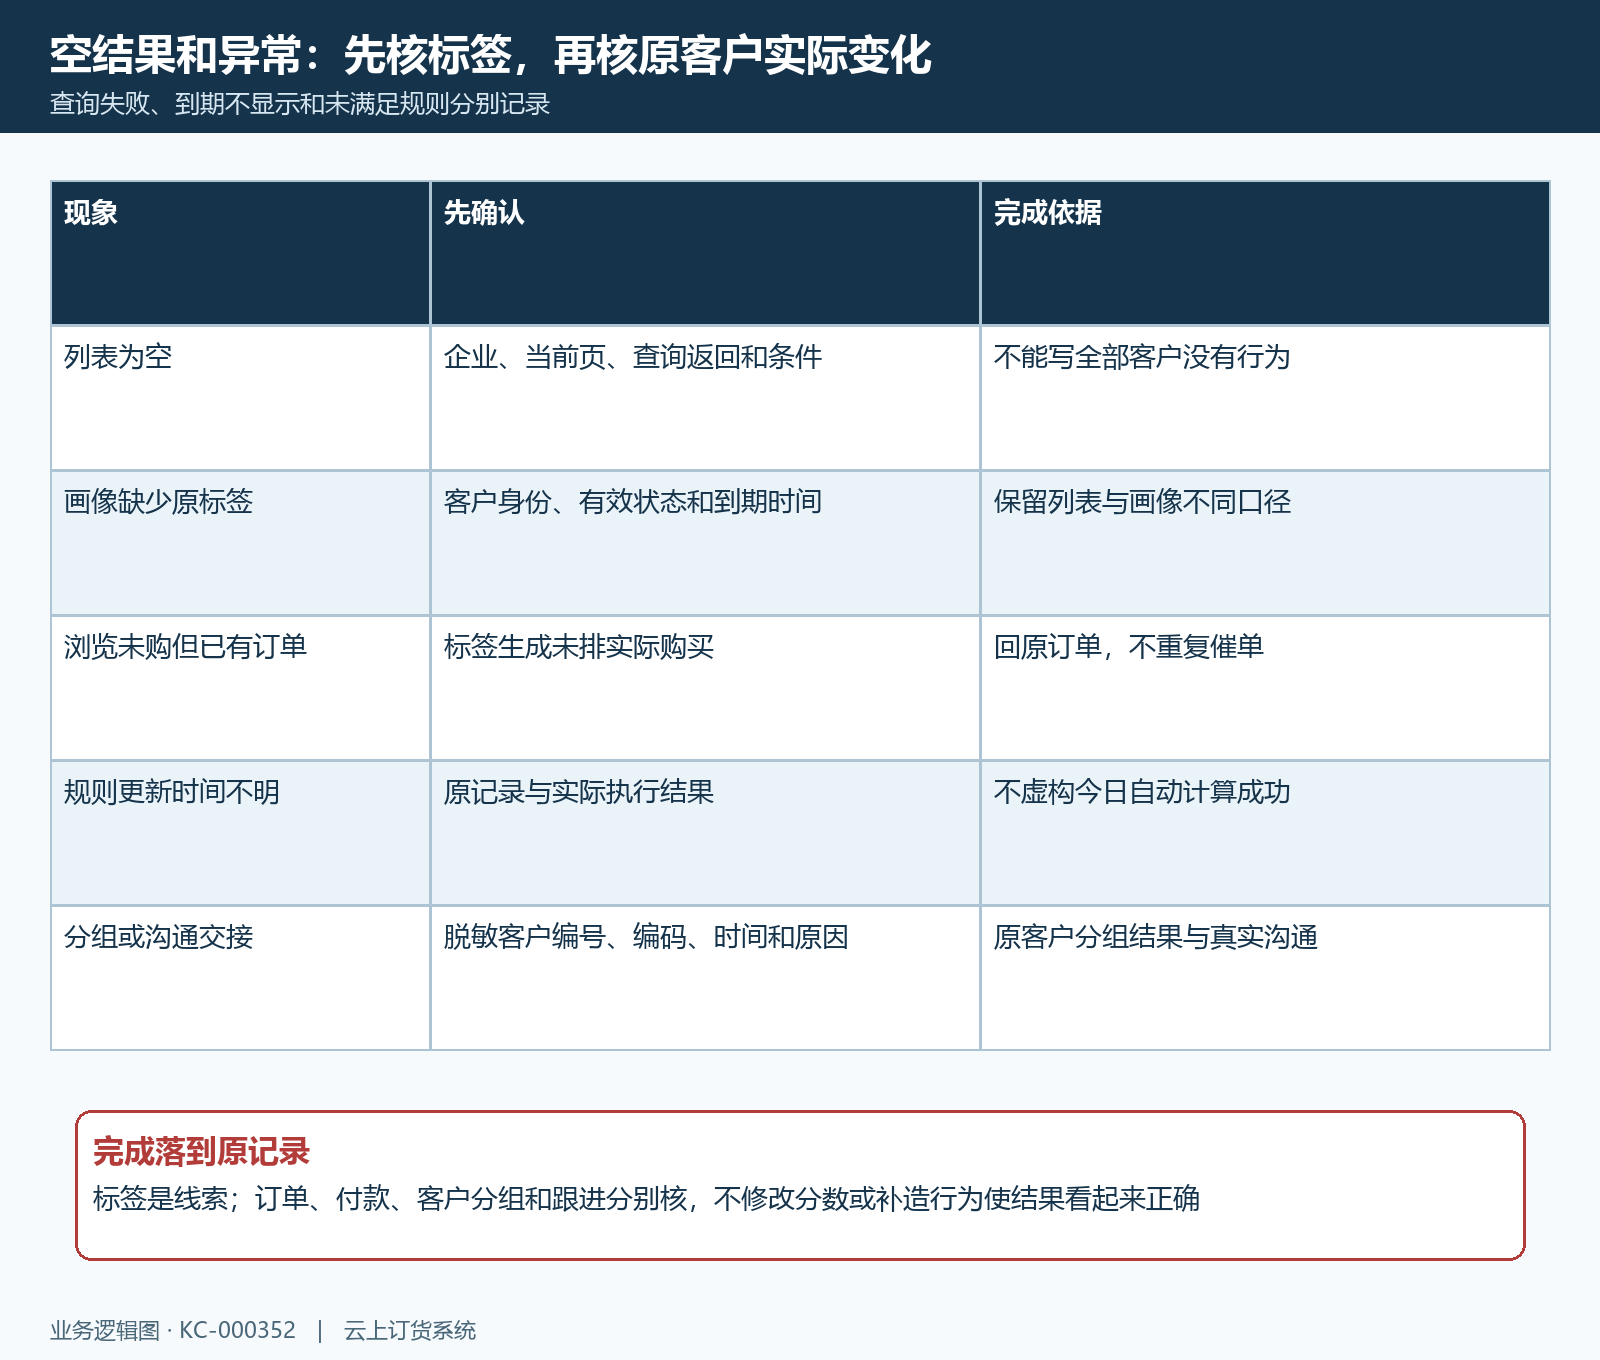1600x1360 pixels.
Task: Select the cell 不虚构今日自动计算成功
Action: tap(1265, 833)
